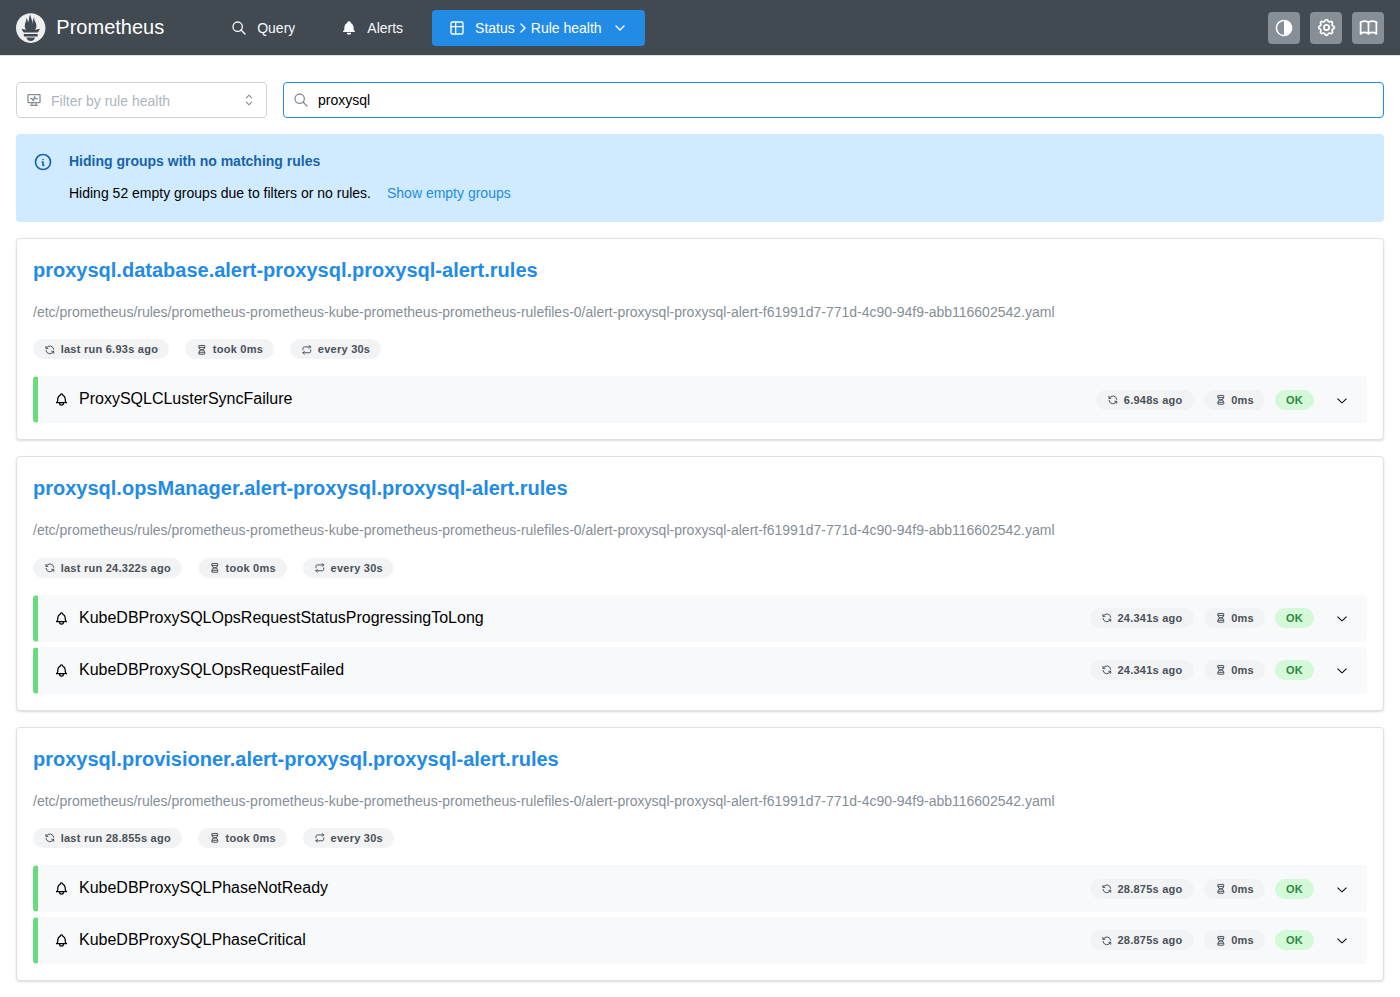
Task: Click bell icon beside KubeDBProxySQLOpsRequestStatusProgressingToLong
Action: click(61, 618)
